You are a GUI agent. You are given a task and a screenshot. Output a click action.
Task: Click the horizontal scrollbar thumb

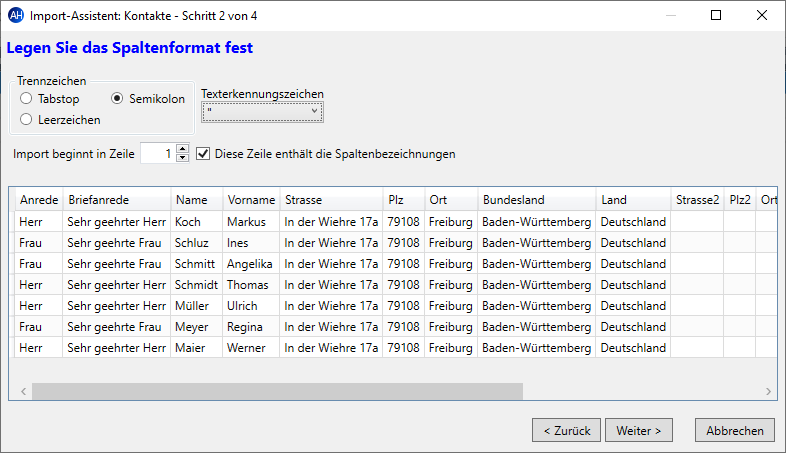point(277,391)
